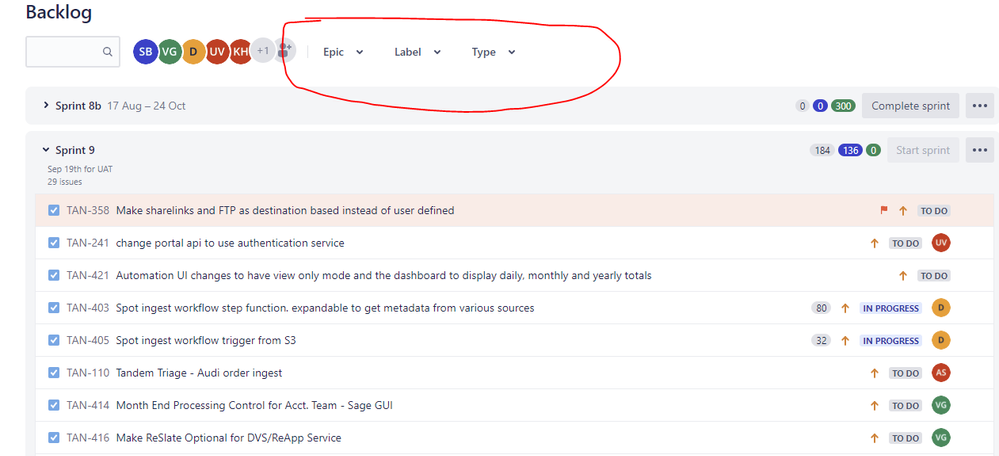Click task type checkbox icon on TAN-110
The height and width of the screenshot is (456, 999).
[x=54, y=373]
